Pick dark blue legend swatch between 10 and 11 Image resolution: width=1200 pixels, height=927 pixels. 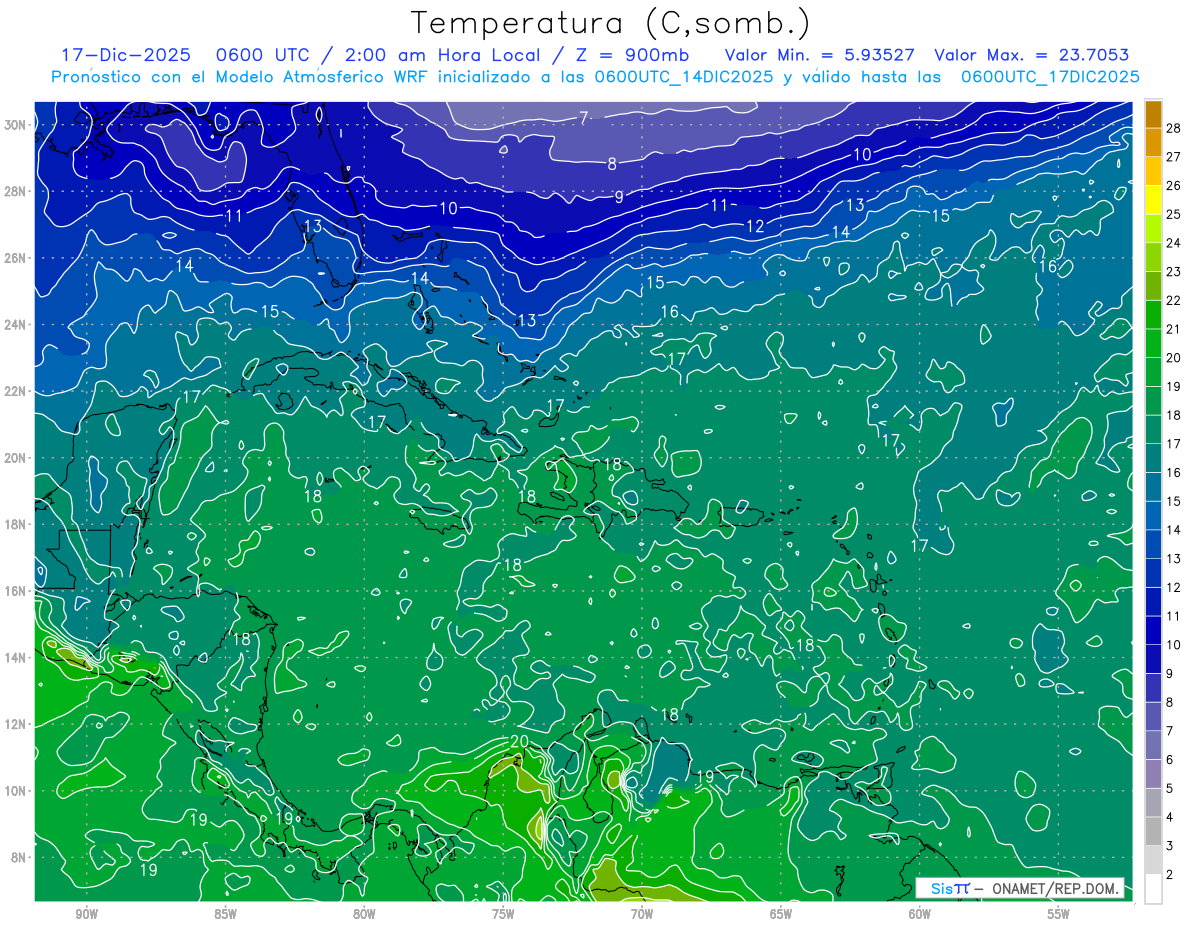point(1153,631)
